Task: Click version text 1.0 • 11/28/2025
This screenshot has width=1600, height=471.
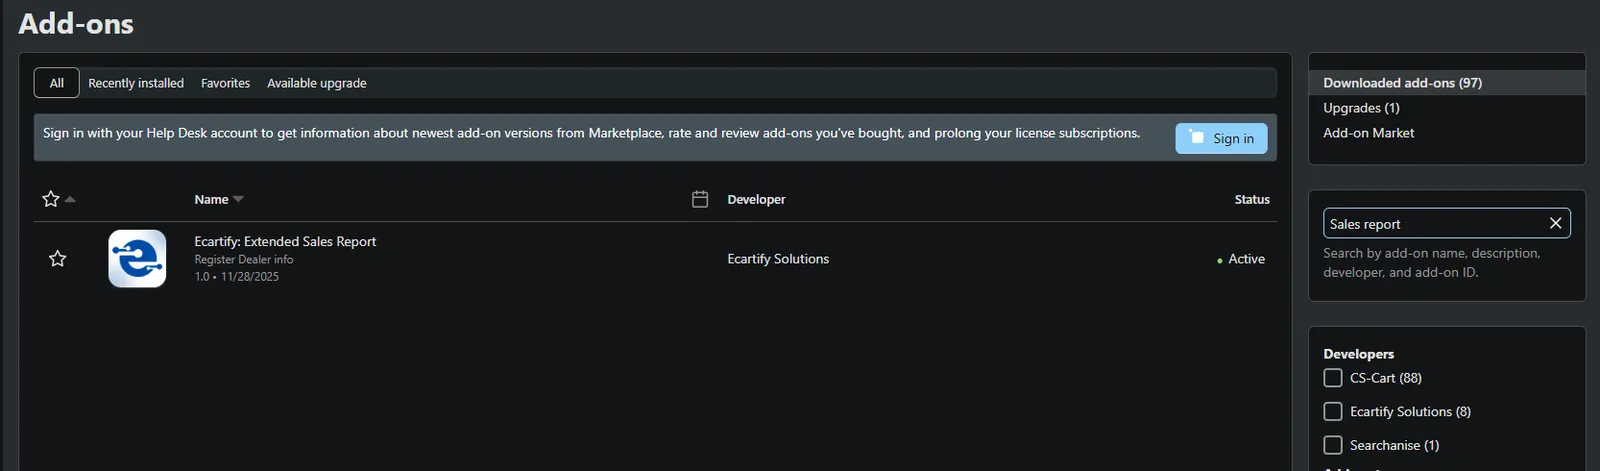Action: pyautogui.click(x=237, y=277)
